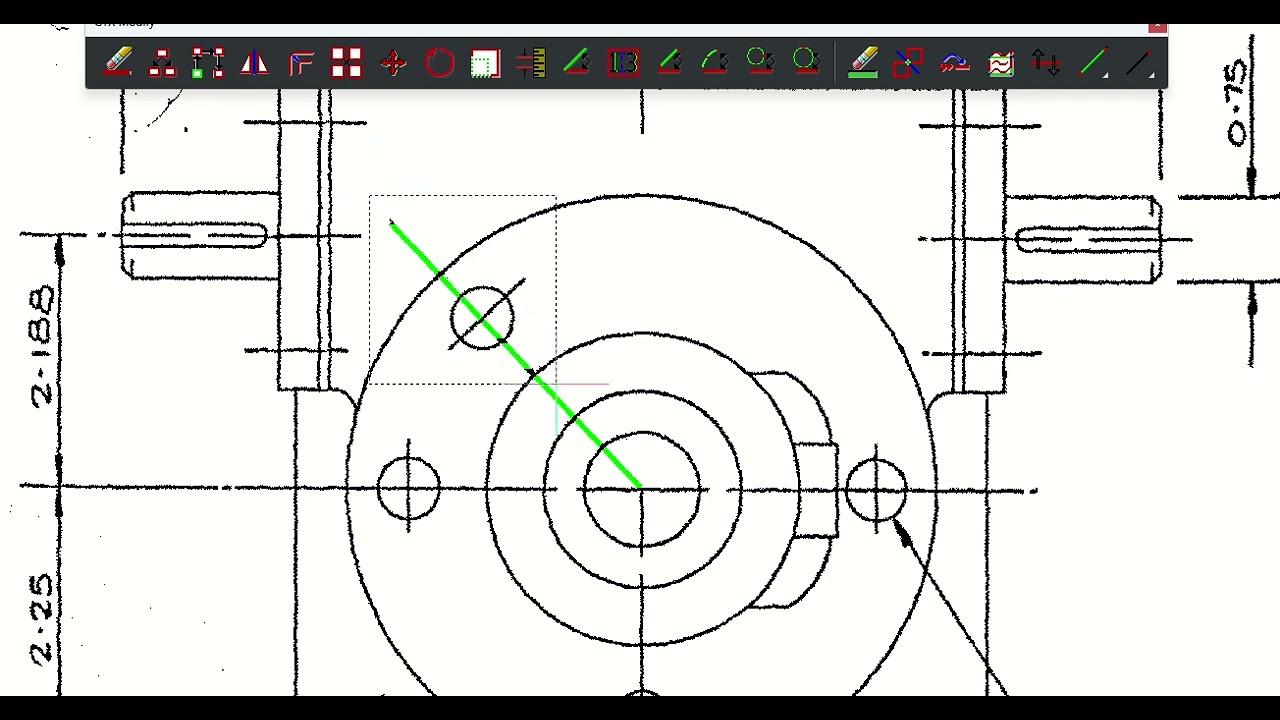This screenshot has width=1280, height=720.
Task: Click the dotted square scale icon
Action: [x=485, y=63]
